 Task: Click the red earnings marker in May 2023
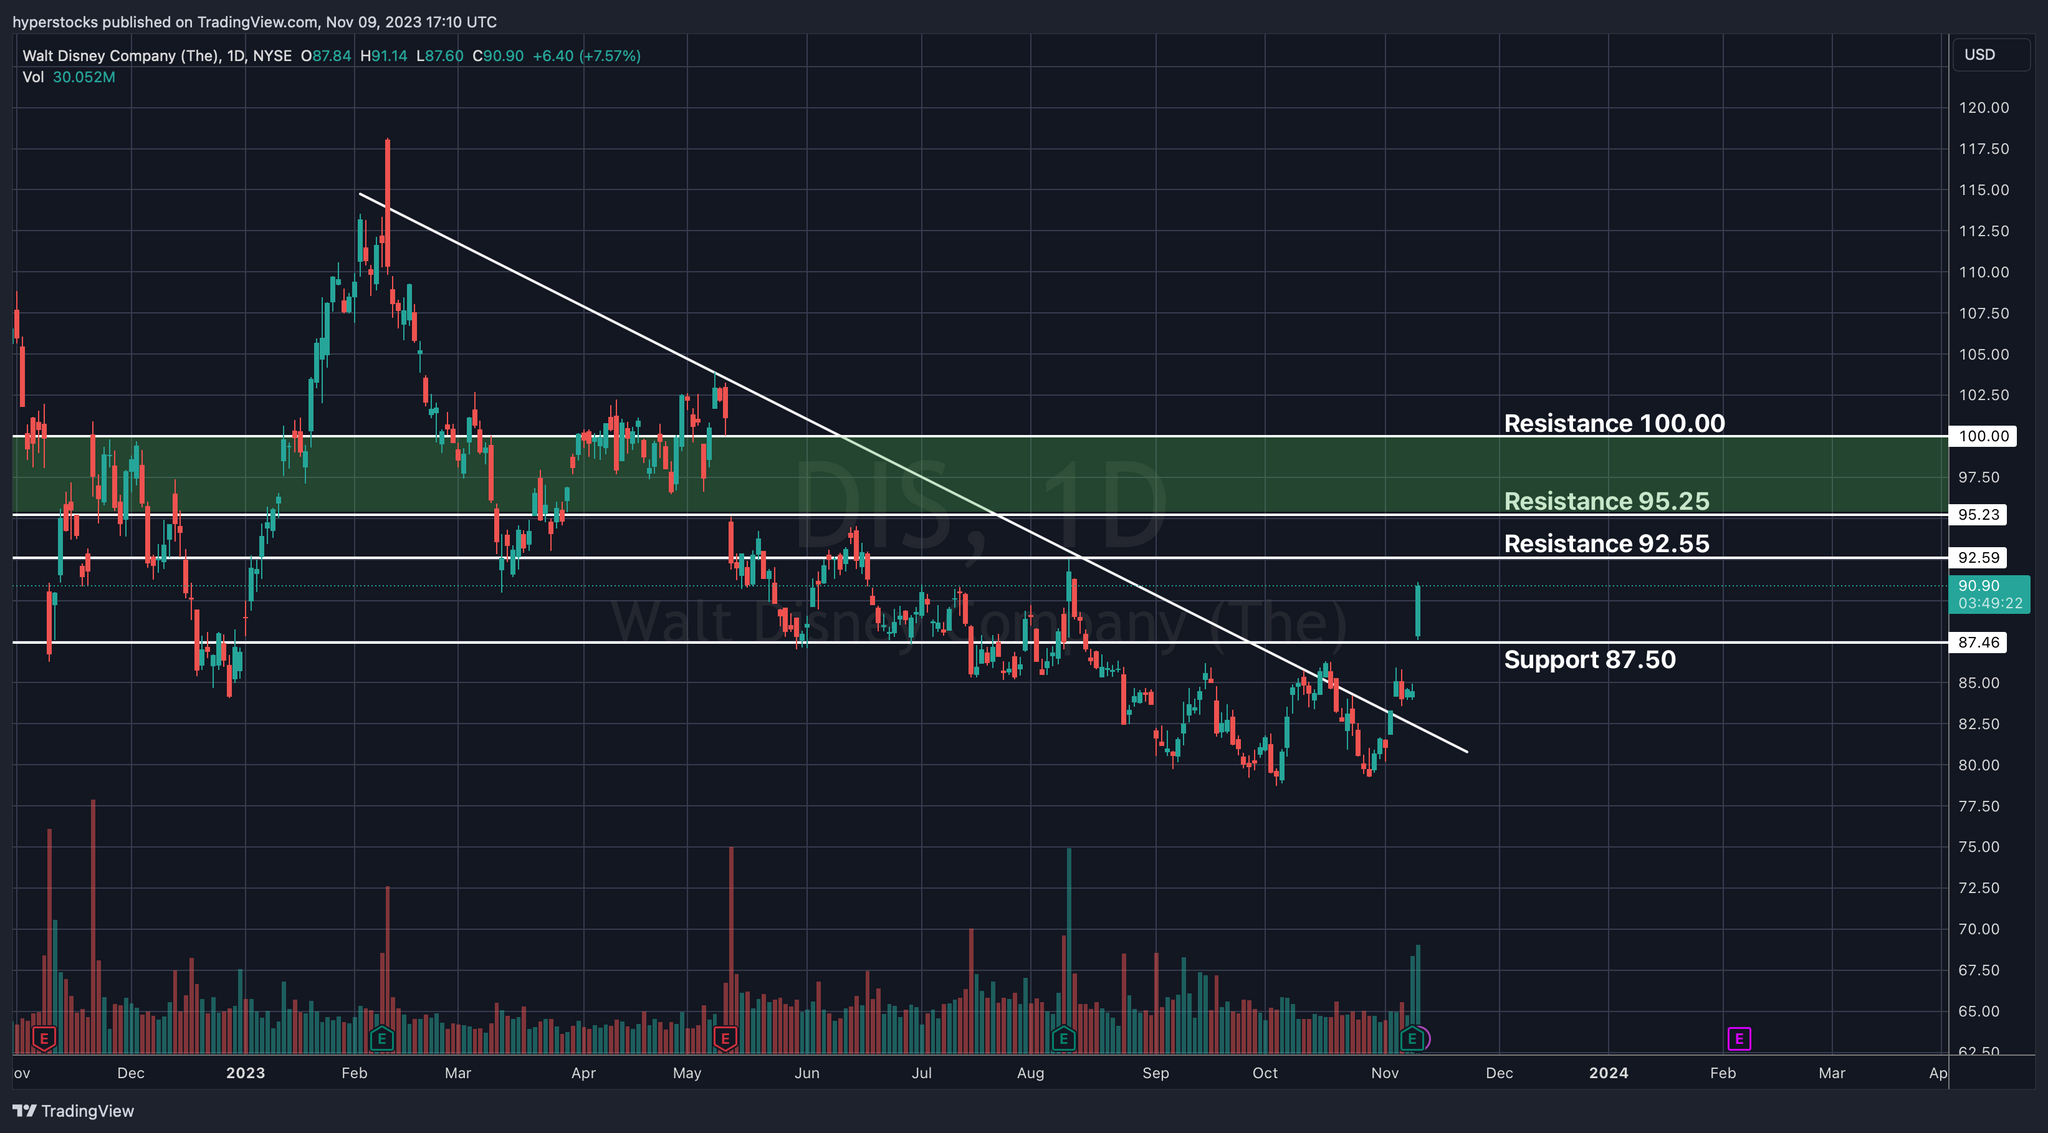pyautogui.click(x=725, y=1039)
